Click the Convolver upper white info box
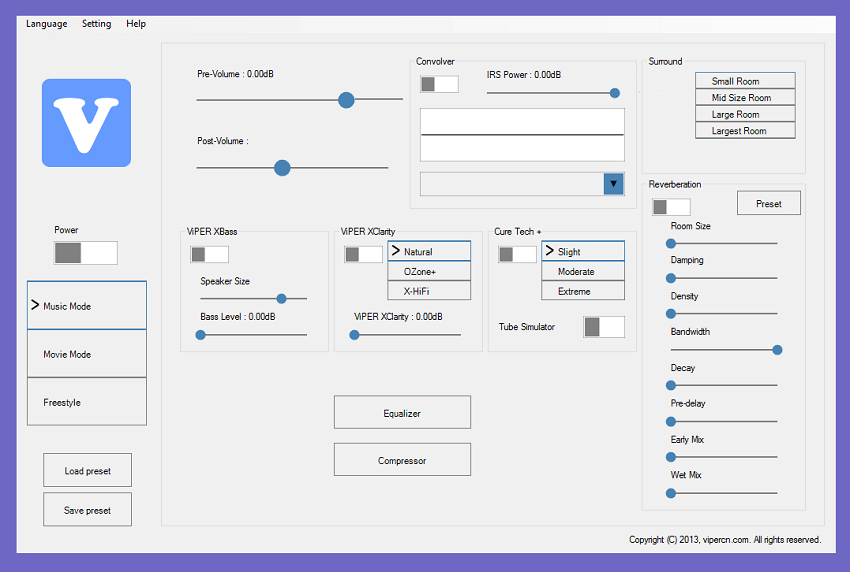Viewport: 850px width, 572px height. pos(523,121)
